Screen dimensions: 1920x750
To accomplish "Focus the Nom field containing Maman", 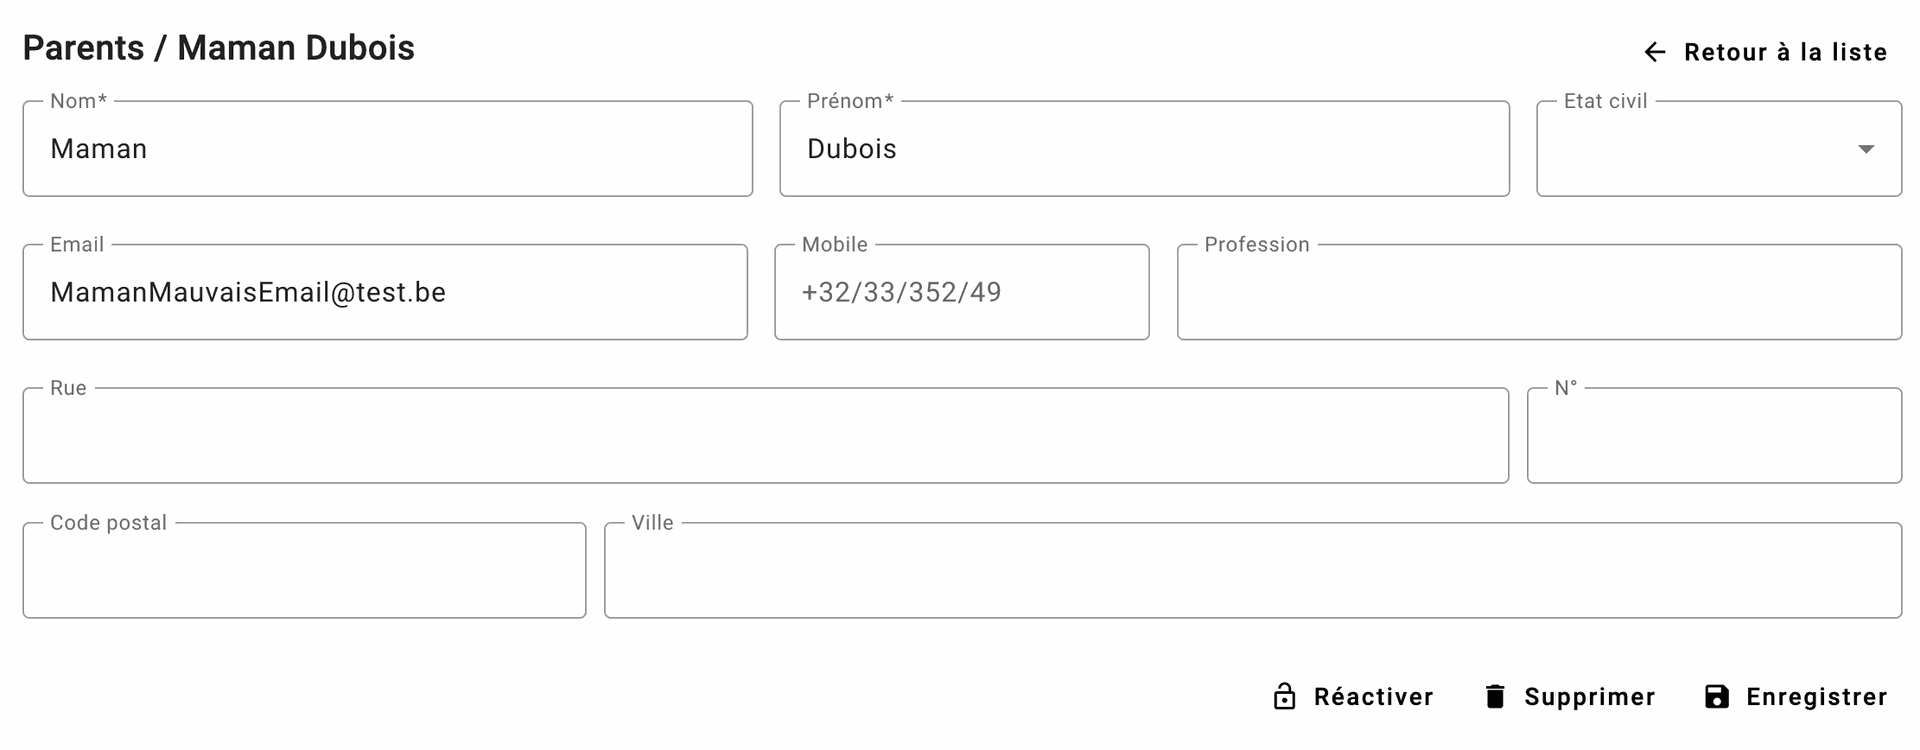I will click(387, 149).
